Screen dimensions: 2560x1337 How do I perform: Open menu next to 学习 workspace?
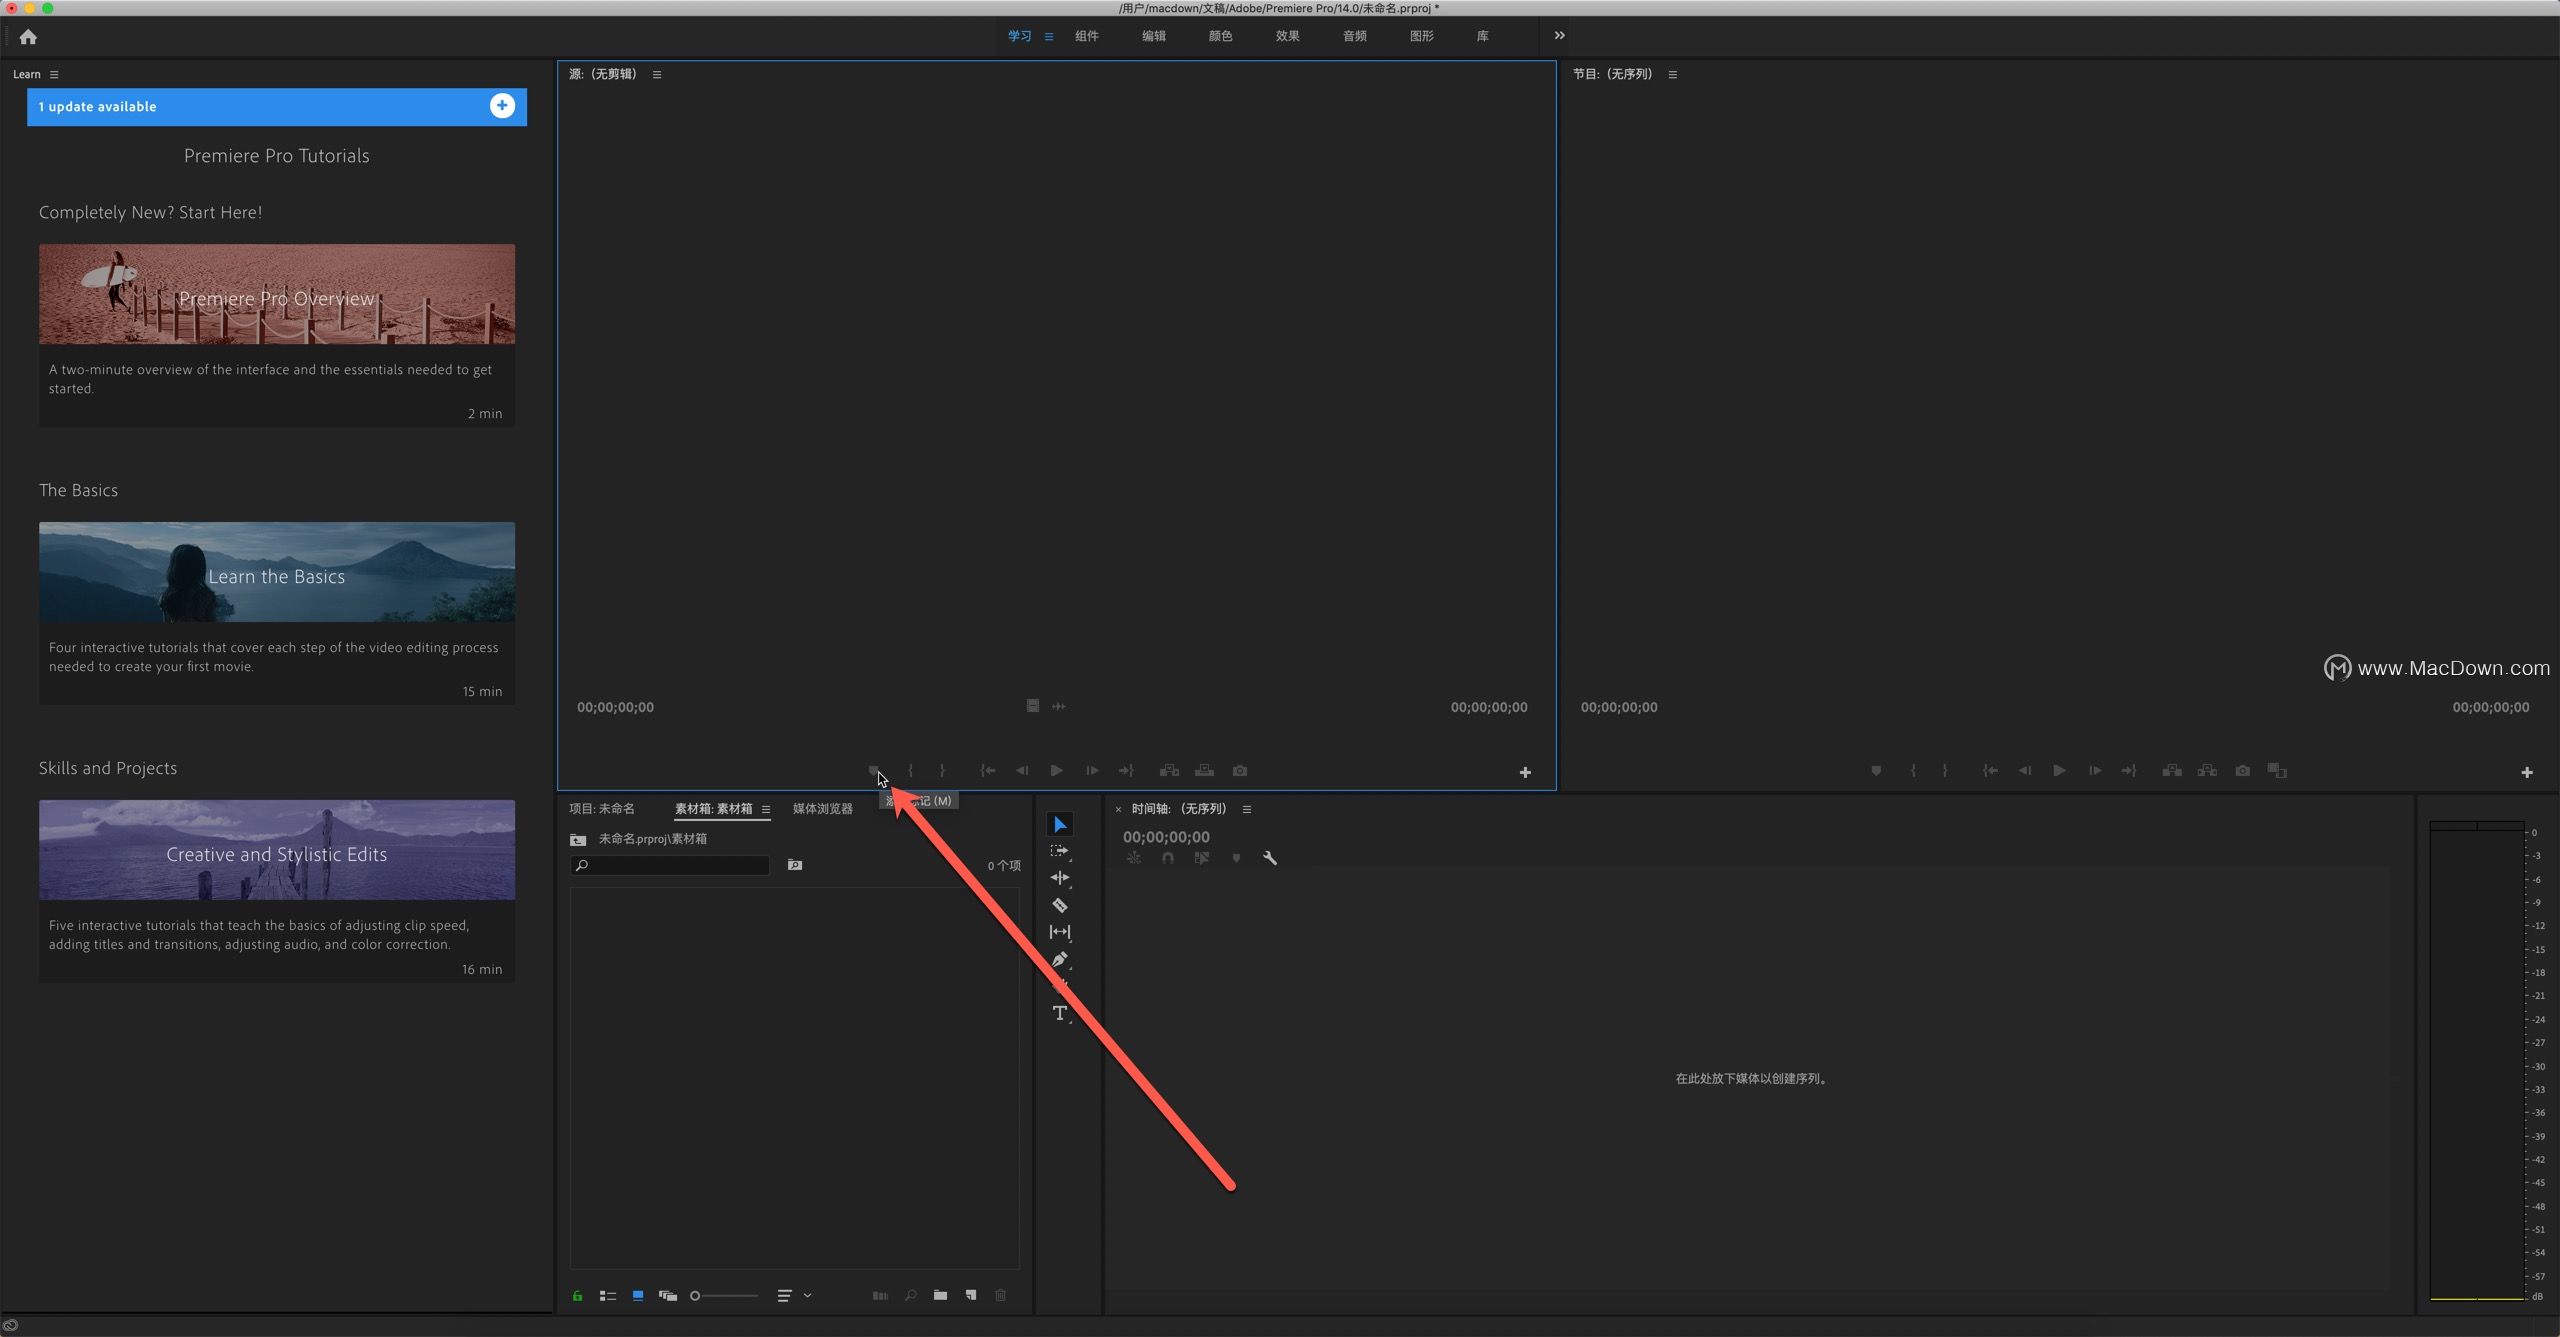coord(1049,37)
